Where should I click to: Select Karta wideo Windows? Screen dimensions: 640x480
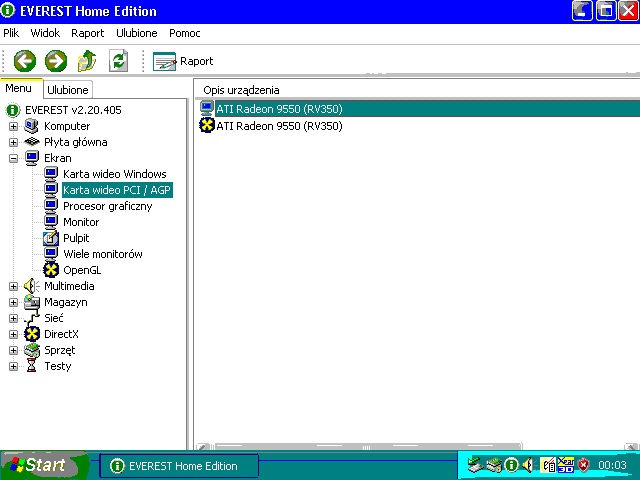point(115,174)
